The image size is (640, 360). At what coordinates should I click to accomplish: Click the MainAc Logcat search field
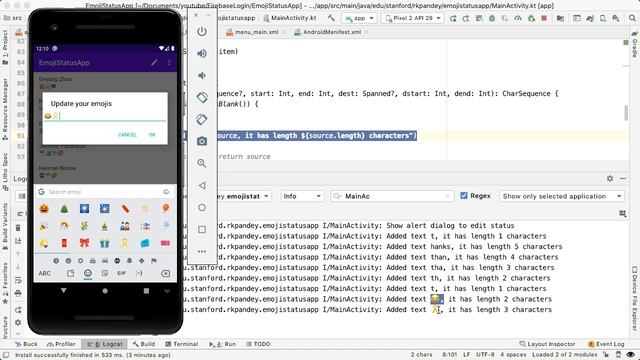[x=392, y=196]
